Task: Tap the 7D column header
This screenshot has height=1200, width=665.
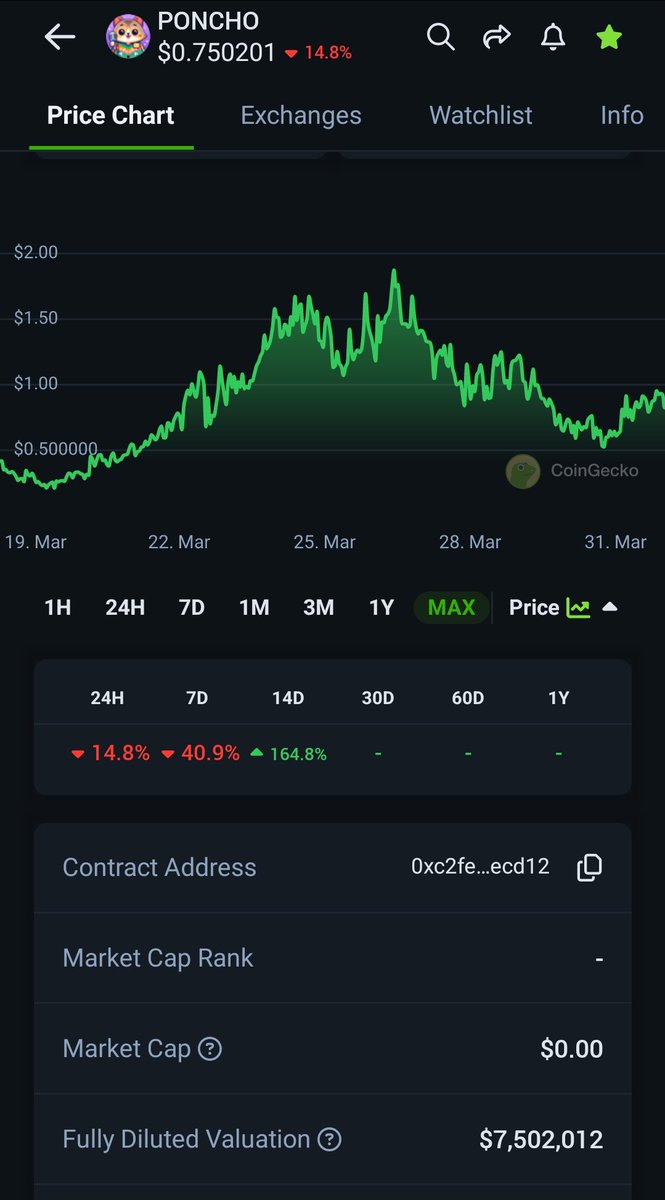Action: pyautogui.click(x=197, y=698)
